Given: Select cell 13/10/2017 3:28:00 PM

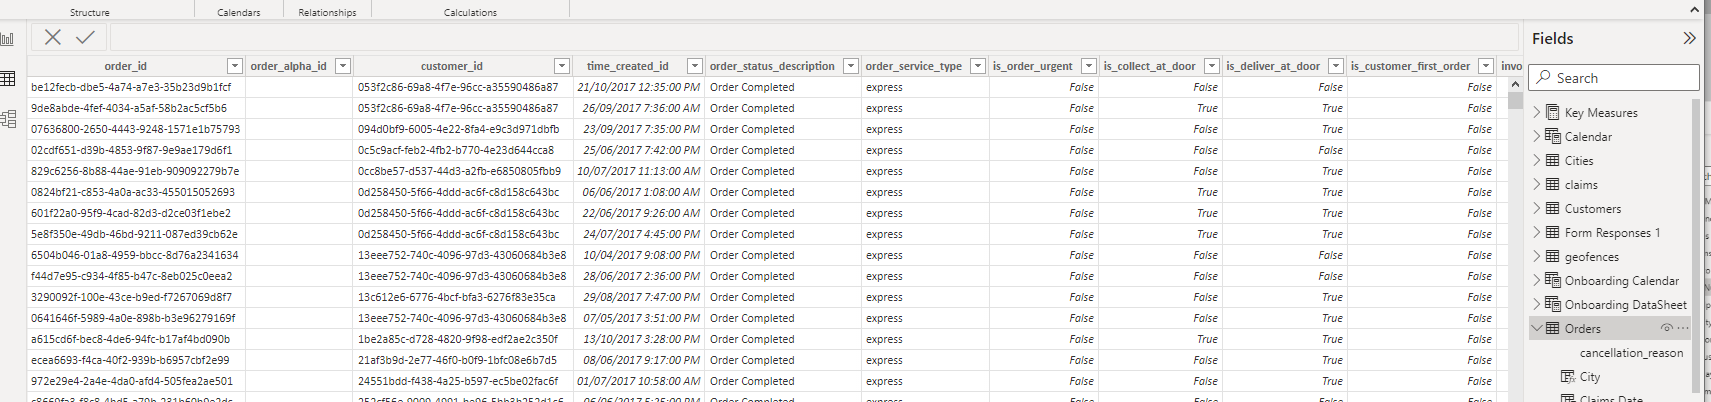Looking at the screenshot, I should click(641, 339).
